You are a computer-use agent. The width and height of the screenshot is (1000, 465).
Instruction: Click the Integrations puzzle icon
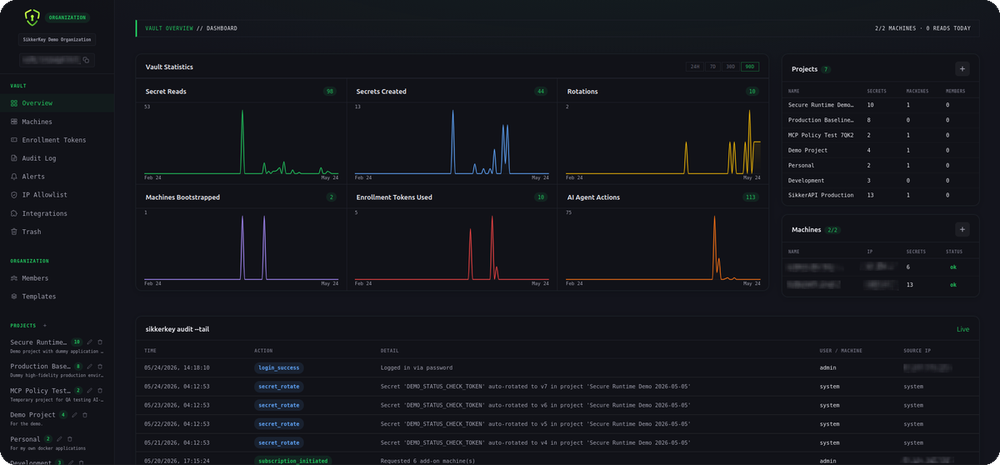pyautogui.click(x=14, y=214)
